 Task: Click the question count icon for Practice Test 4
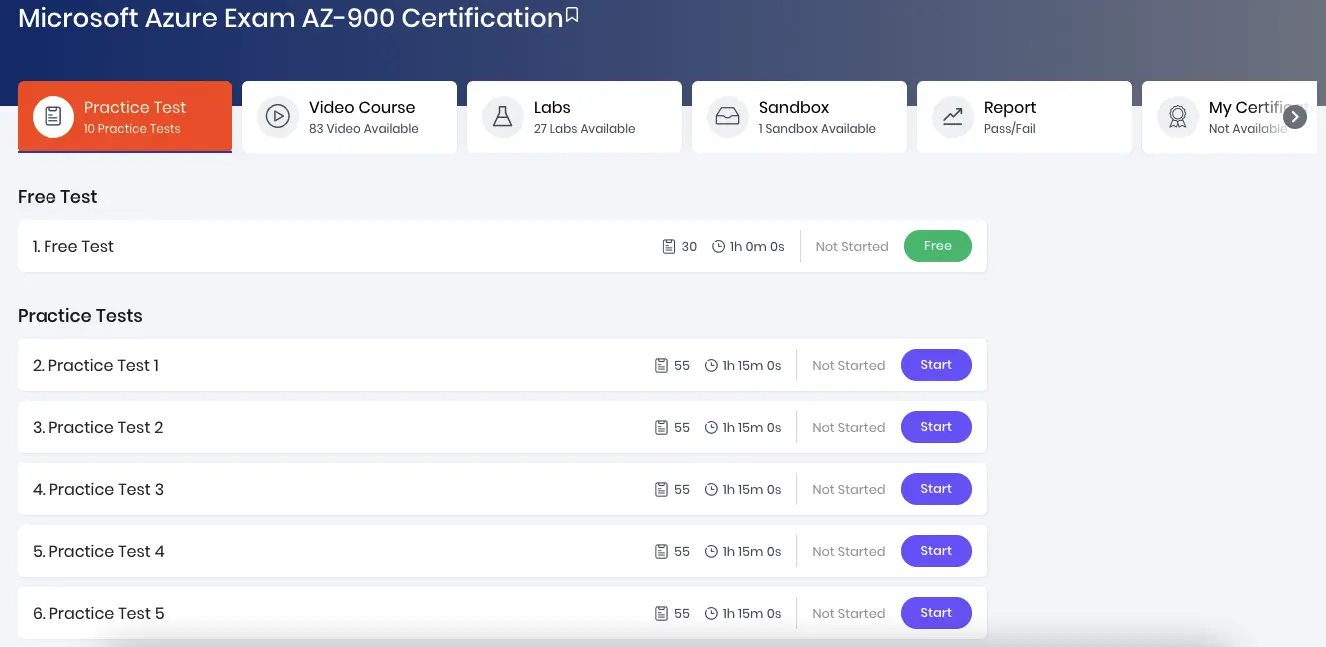click(661, 551)
